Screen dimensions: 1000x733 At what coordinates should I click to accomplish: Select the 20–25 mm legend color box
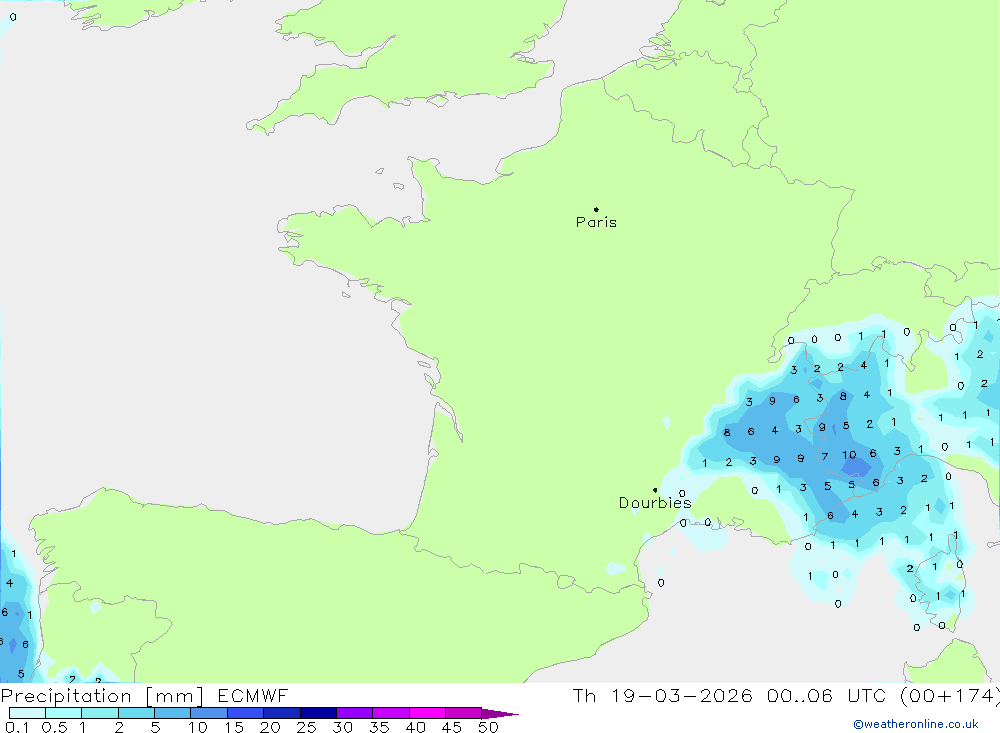click(282, 713)
